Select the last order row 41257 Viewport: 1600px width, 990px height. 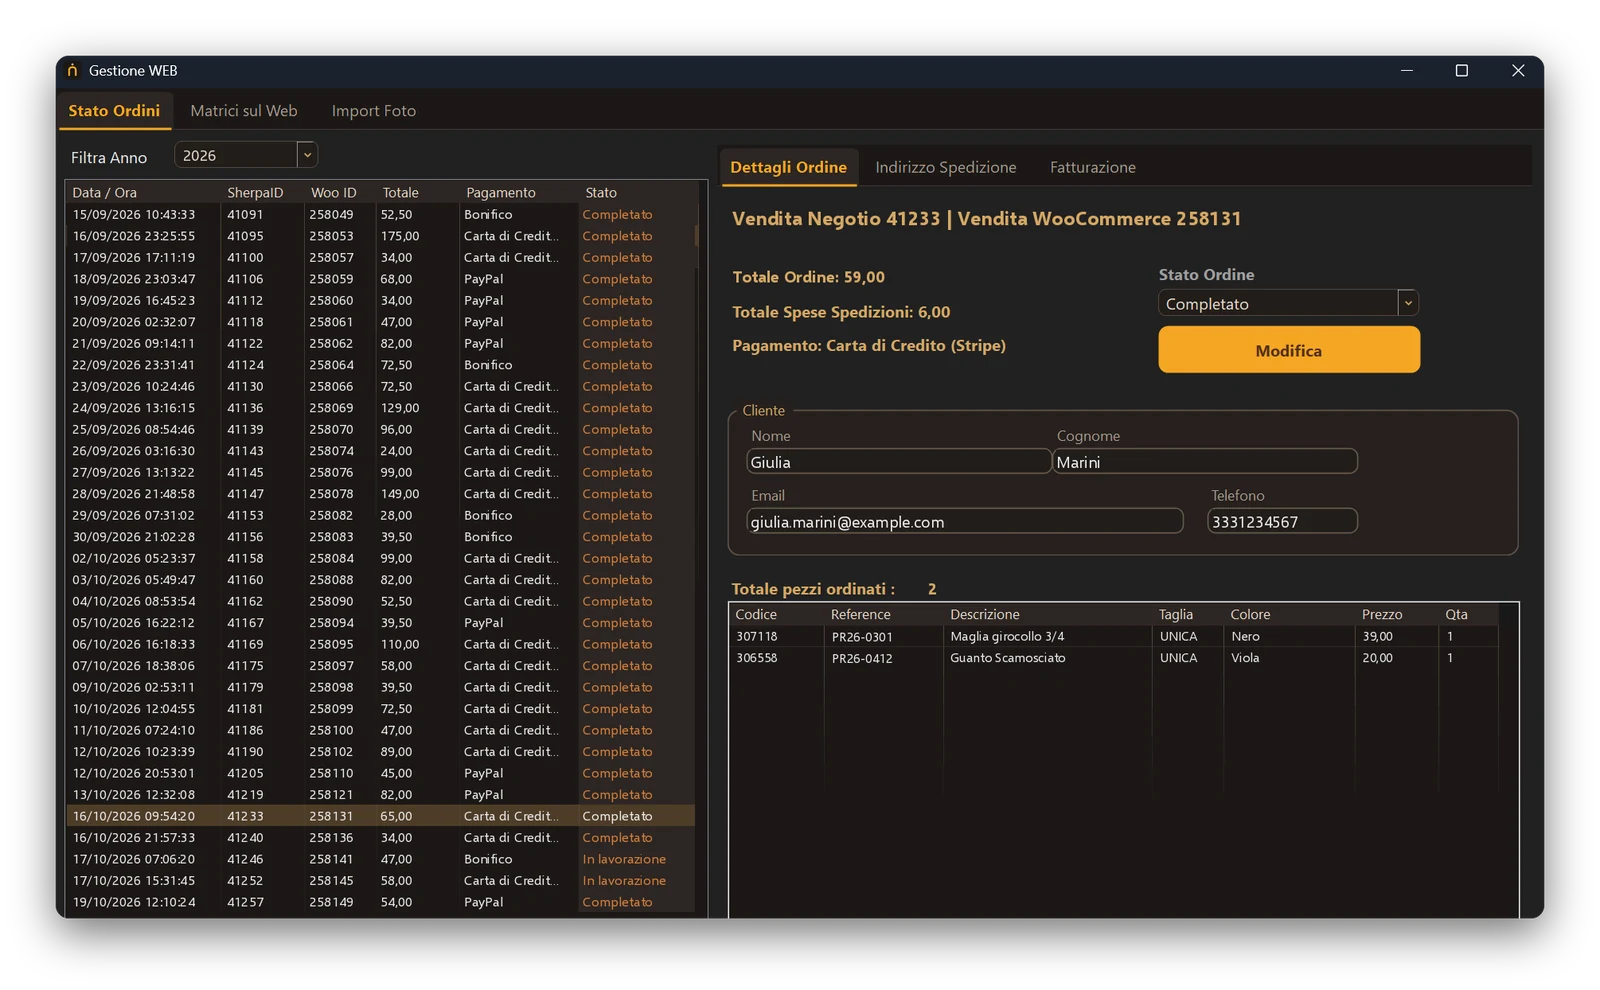click(x=381, y=902)
